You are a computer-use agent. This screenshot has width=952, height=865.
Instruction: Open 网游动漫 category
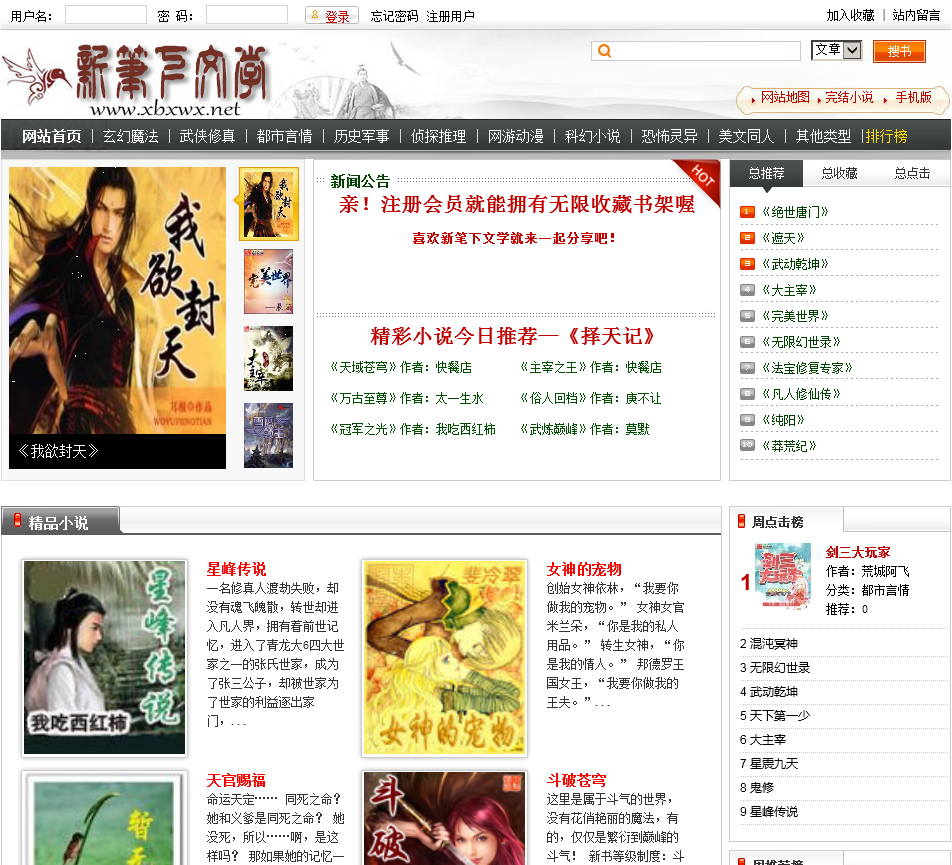click(x=515, y=136)
